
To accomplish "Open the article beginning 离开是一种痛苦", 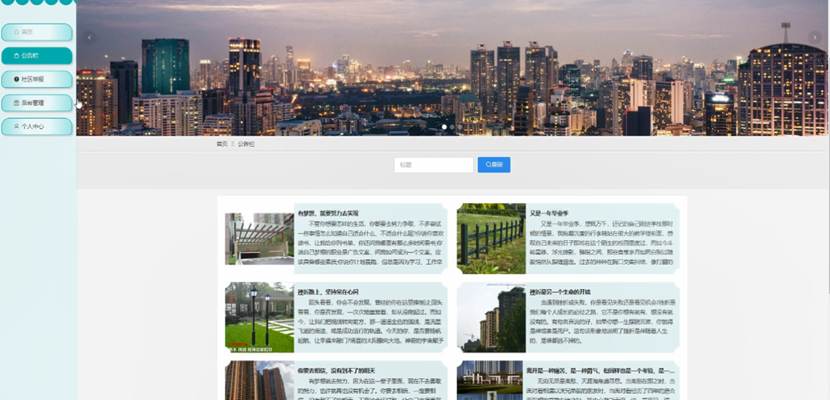I will coord(601,371).
